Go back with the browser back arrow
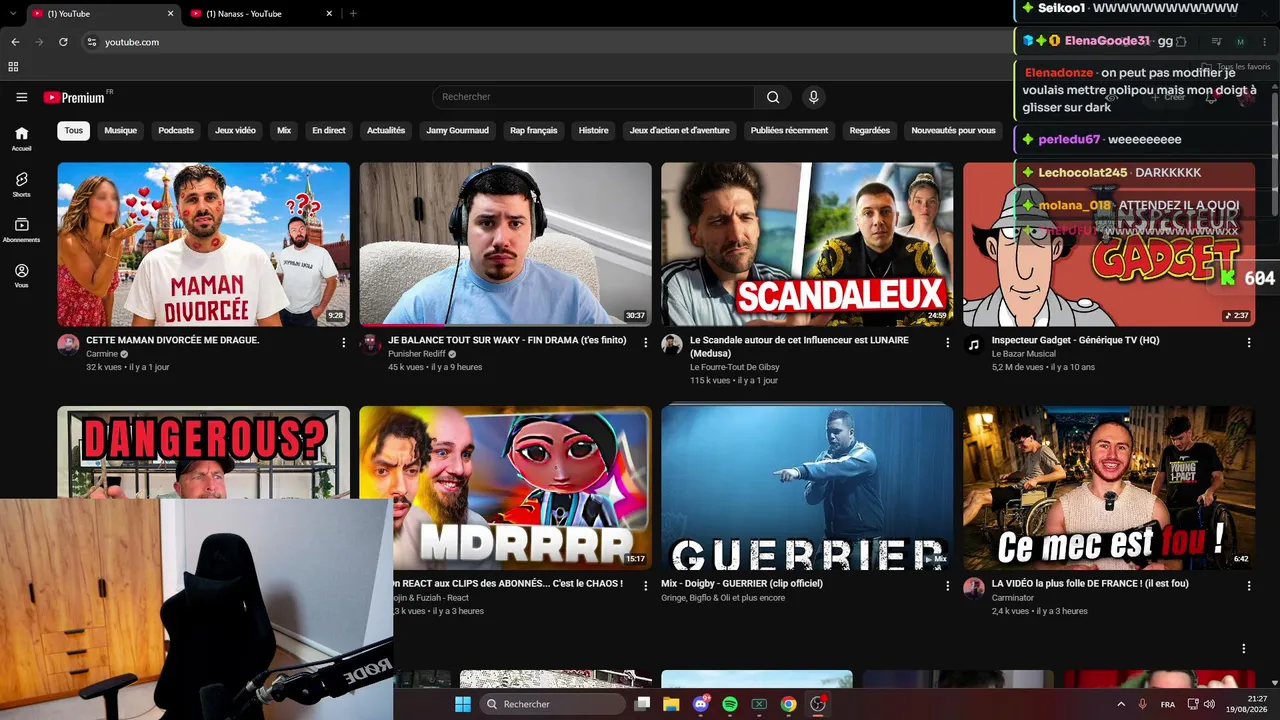This screenshot has height=720, width=1280. click(x=15, y=42)
